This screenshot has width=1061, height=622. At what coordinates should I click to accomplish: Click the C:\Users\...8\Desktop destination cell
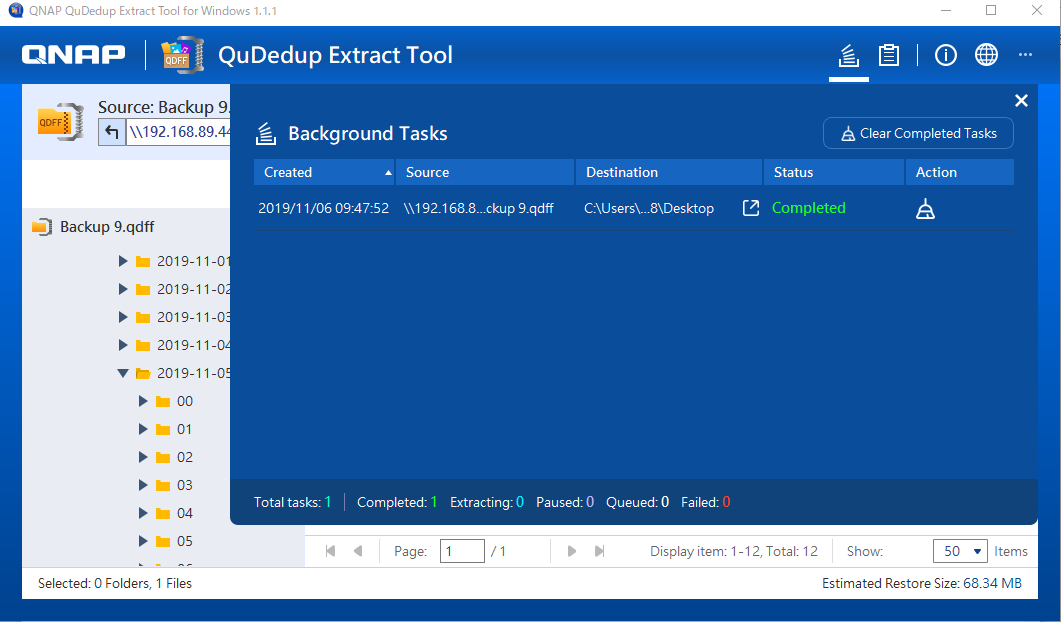click(x=649, y=208)
